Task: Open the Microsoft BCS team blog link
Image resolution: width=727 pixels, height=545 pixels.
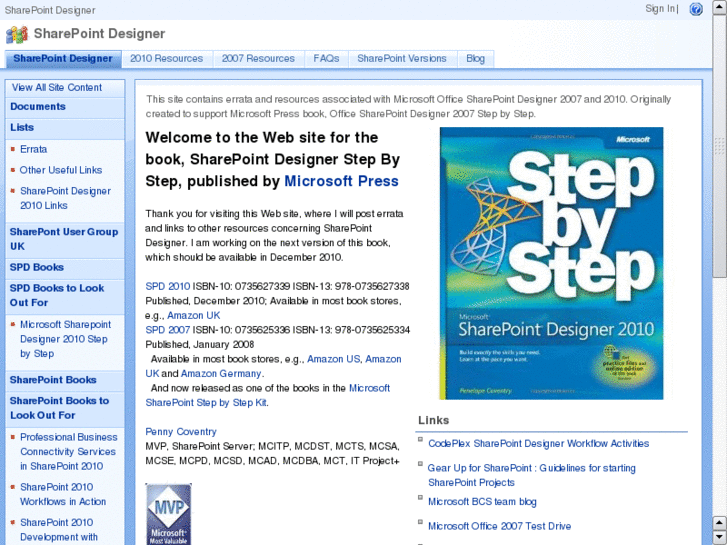Action: click(482, 502)
